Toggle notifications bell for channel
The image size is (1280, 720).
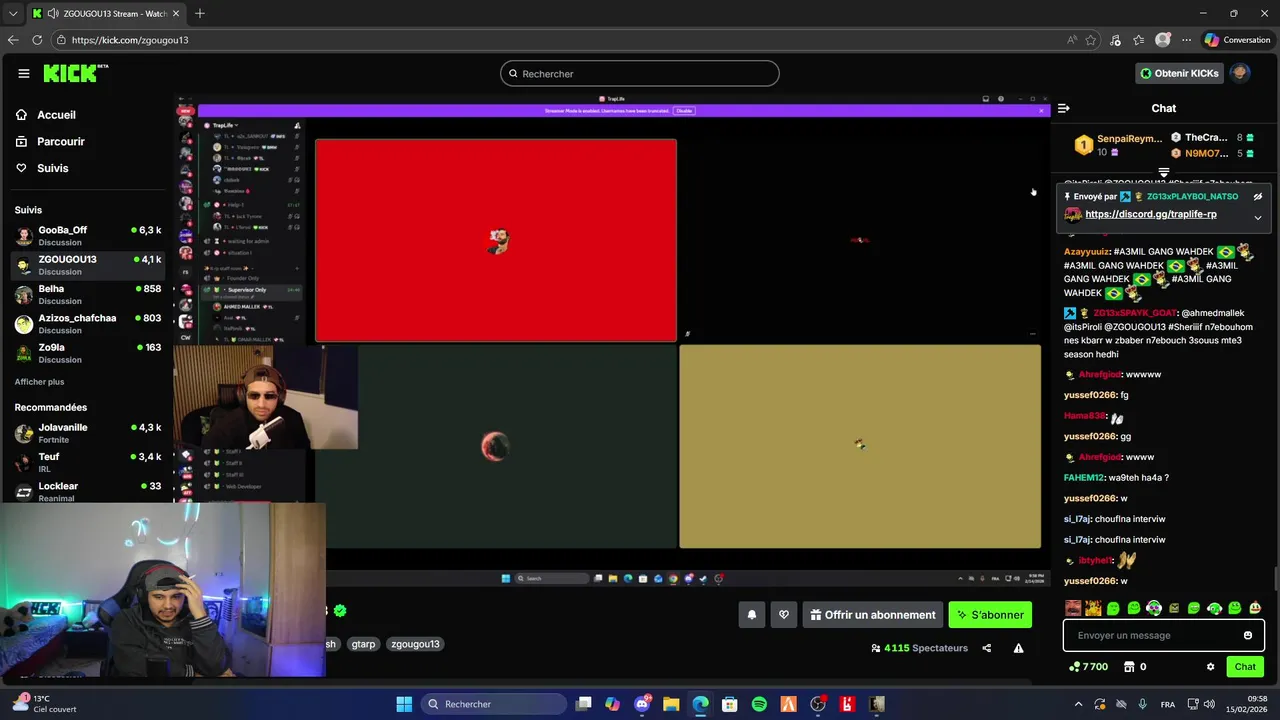point(752,615)
